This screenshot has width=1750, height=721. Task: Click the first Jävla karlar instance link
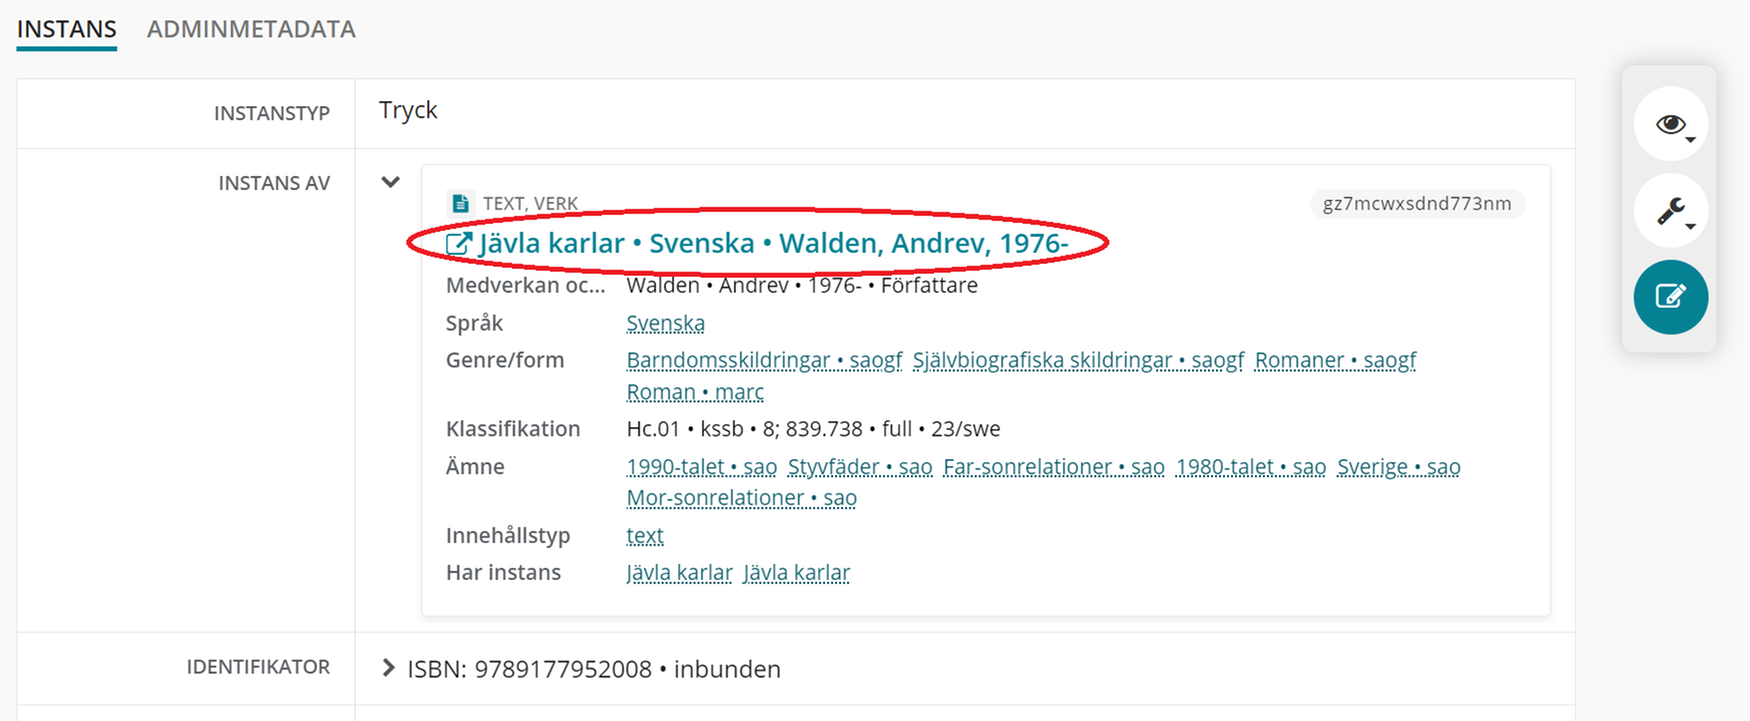pyautogui.click(x=679, y=572)
